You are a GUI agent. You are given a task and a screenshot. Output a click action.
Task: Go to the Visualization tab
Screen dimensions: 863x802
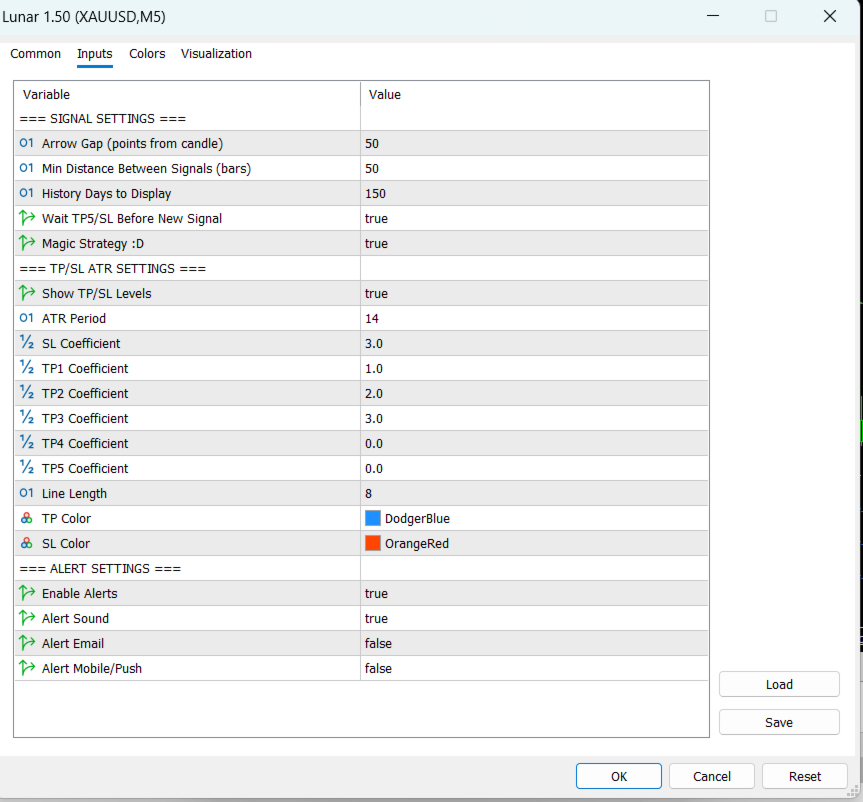(216, 53)
